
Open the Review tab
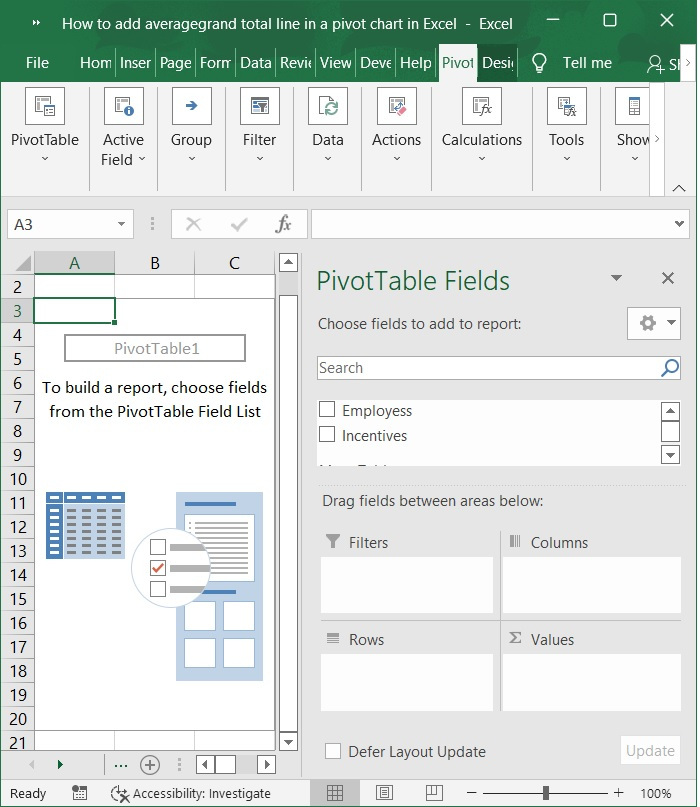296,63
